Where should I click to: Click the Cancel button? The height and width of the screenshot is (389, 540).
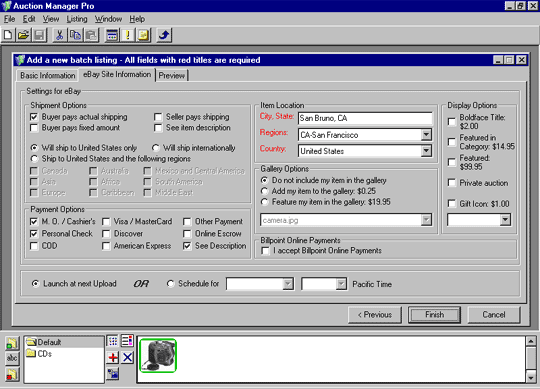[494, 315]
